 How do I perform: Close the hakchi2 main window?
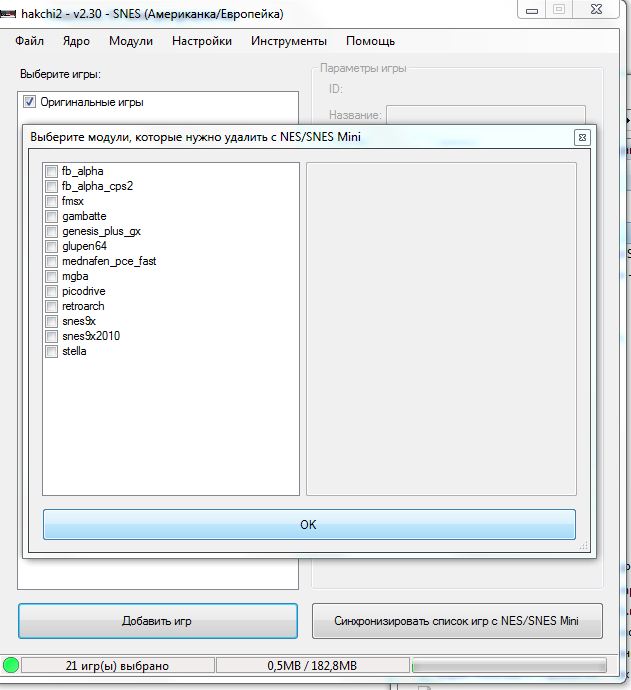[596, 10]
